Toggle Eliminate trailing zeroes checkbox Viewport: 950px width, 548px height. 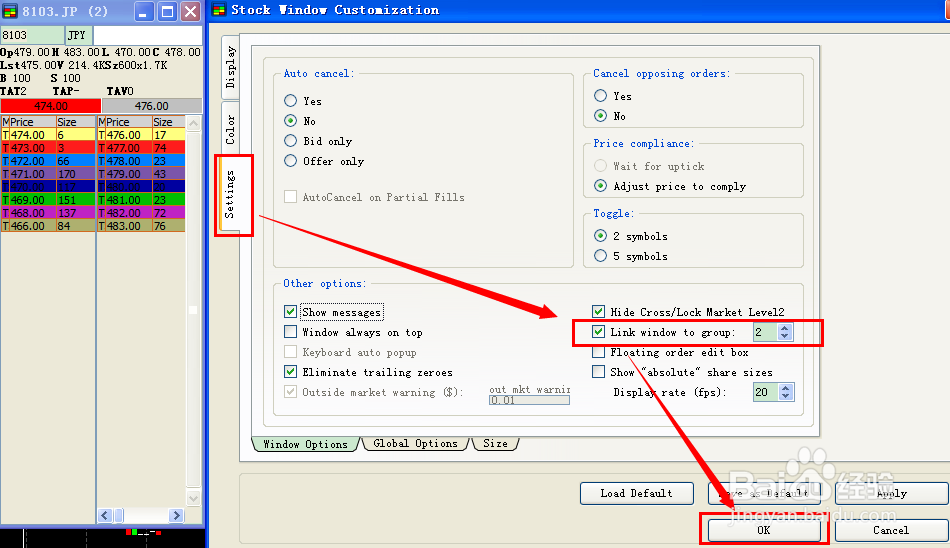coord(290,372)
